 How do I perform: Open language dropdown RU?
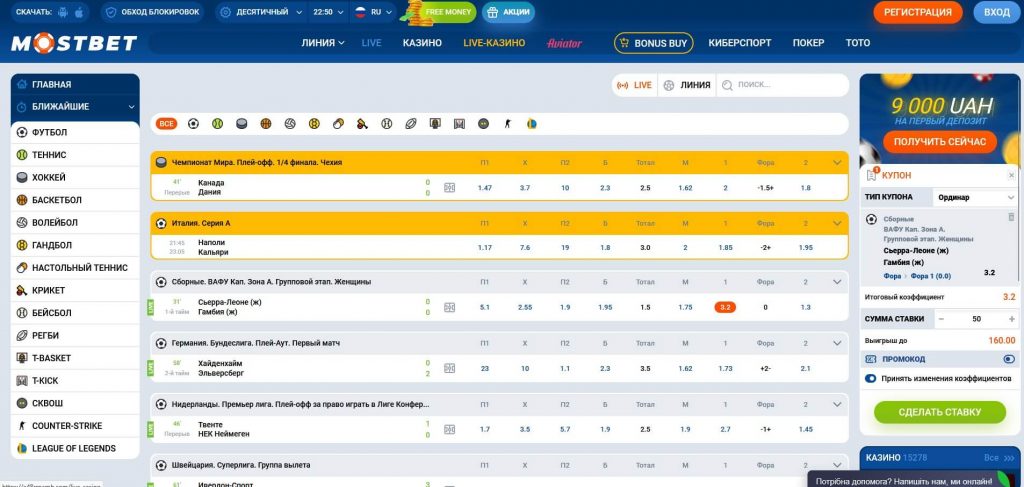click(x=373, y=12)
